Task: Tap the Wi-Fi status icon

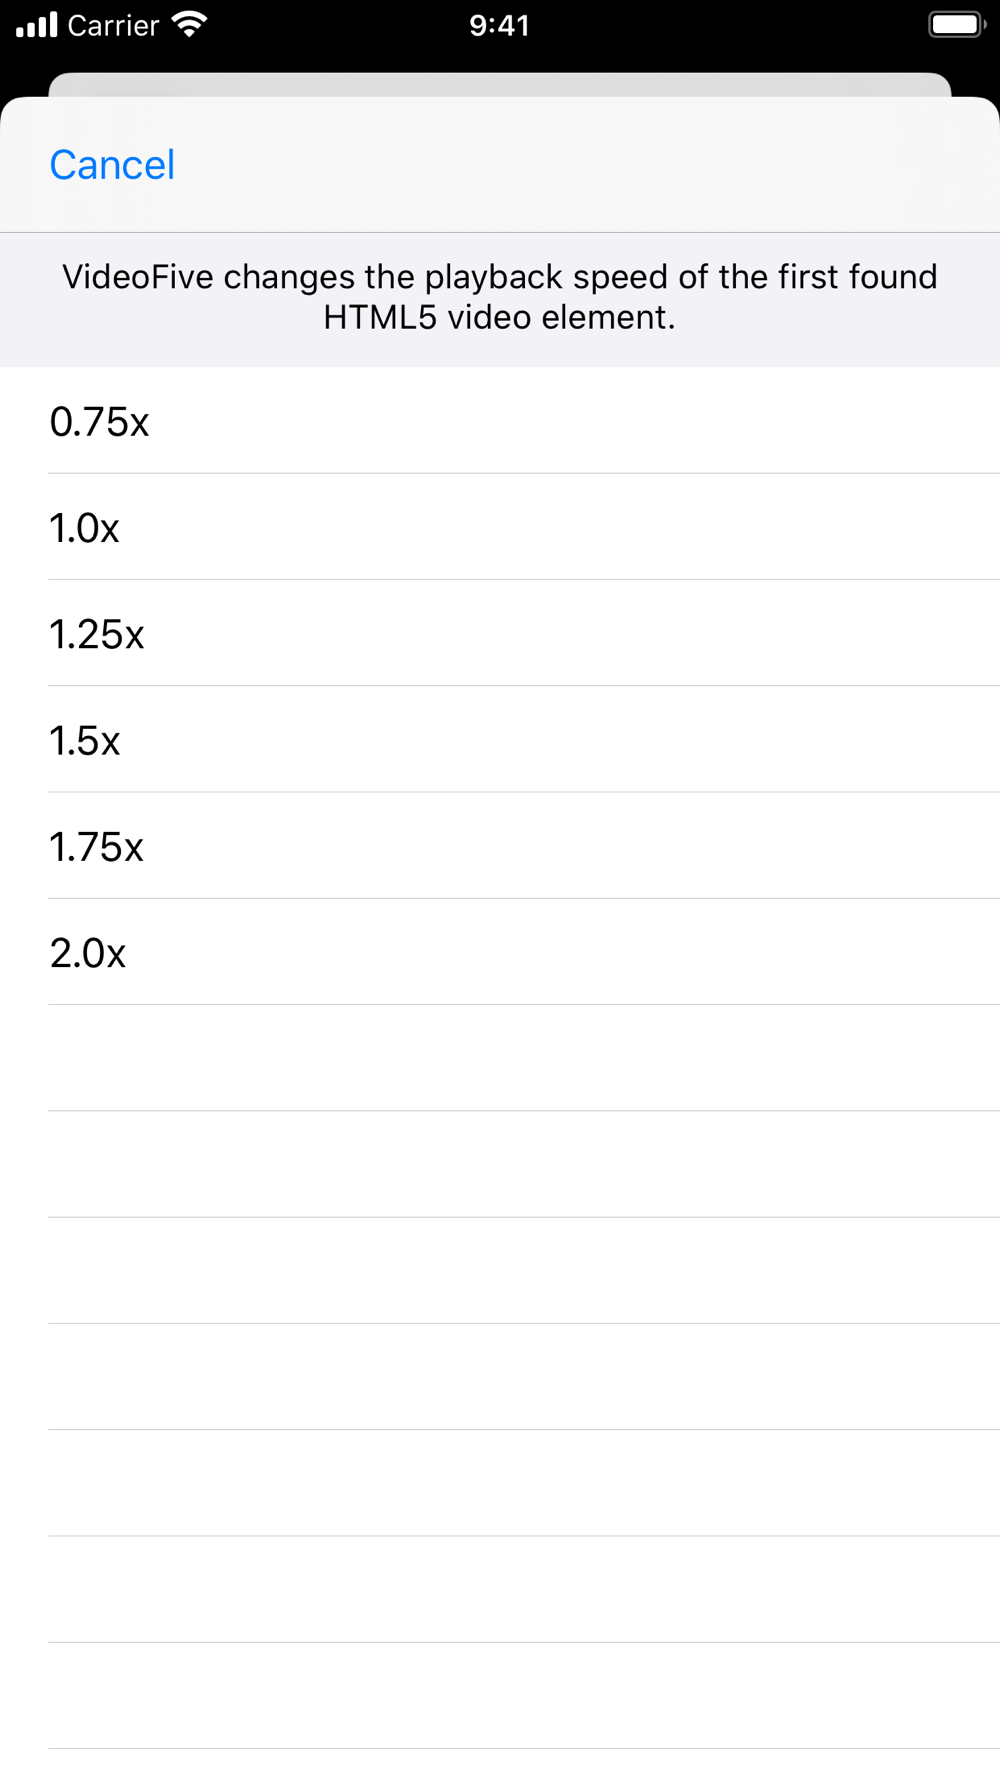Action: (x=189, y=25)
